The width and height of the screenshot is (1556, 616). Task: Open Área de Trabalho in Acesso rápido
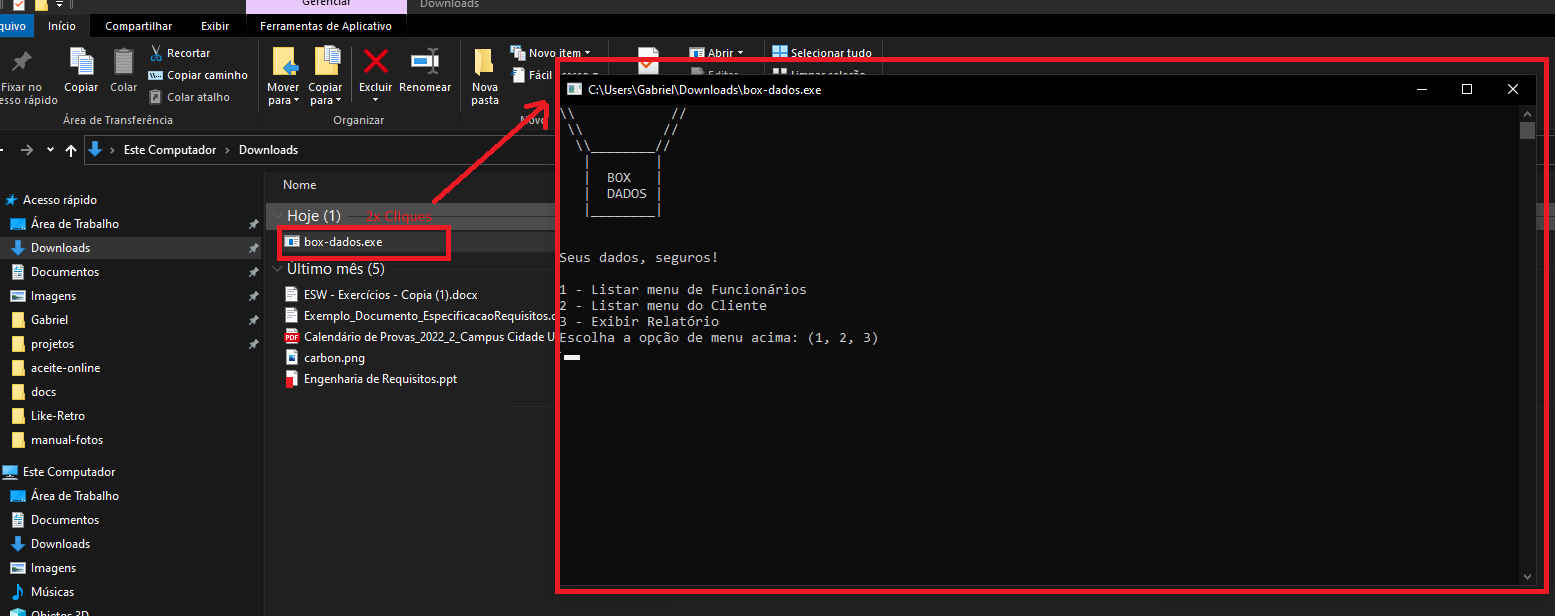click(x=65, y=224)
